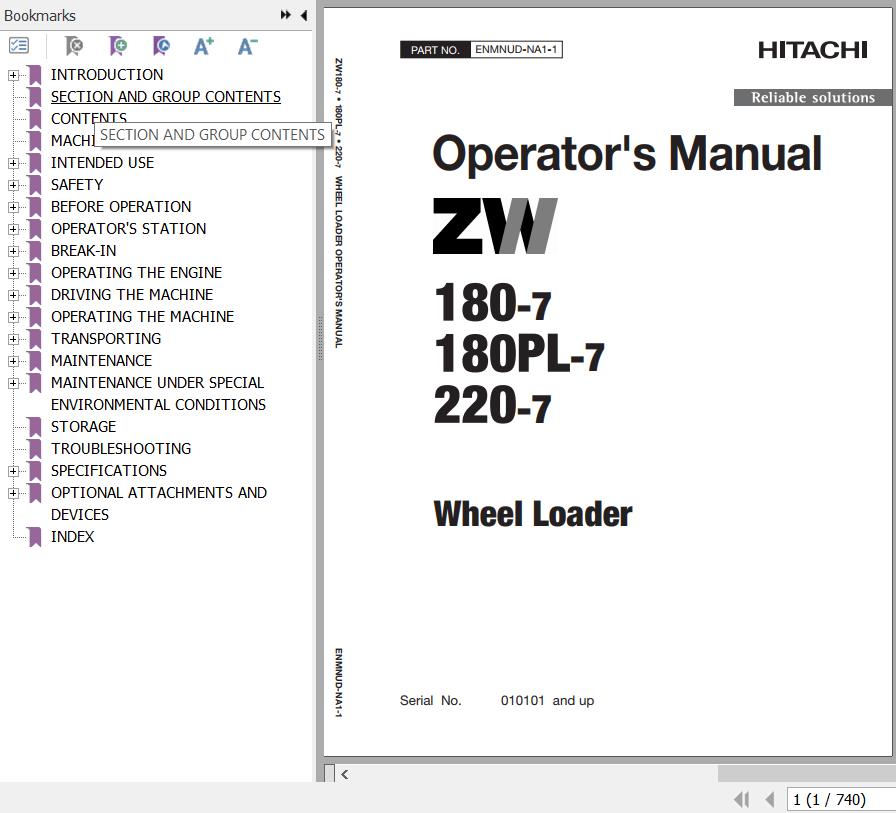
Task: Click the double-arrow expand icon in Bookmarks header
Action: [x=286, y=15]
